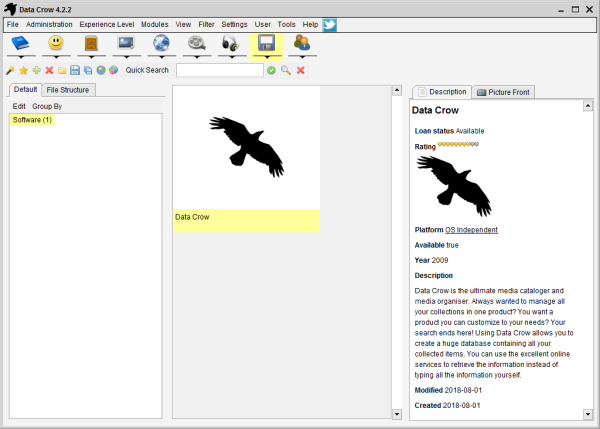
Task: Open the smiley face module icon
Action: [56, 43]
